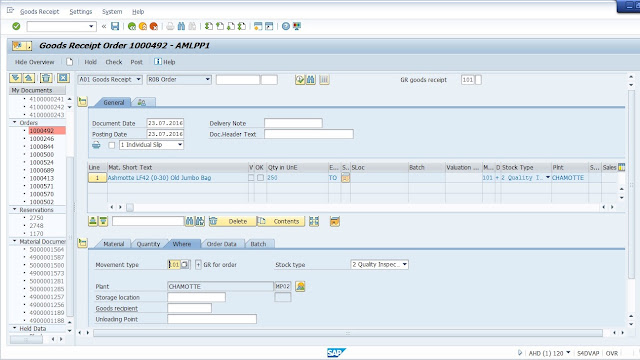
Task: Click the expand all icon in overview panel
Action: (x=16, y=78)
